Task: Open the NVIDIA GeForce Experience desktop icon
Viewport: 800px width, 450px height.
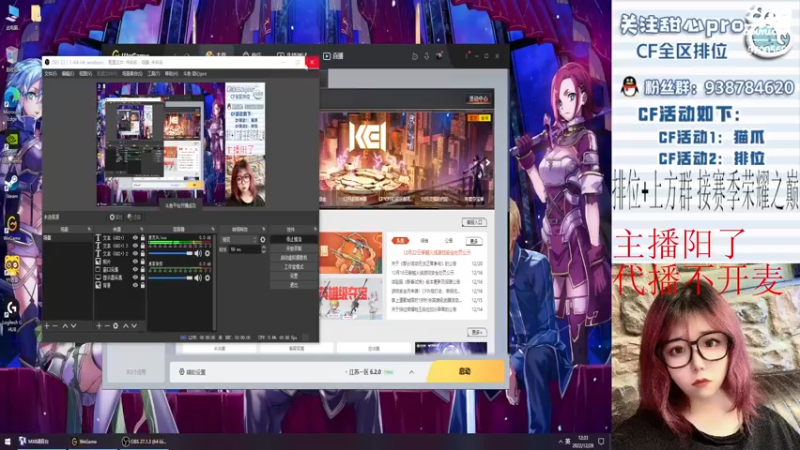Action: point(12,145)
